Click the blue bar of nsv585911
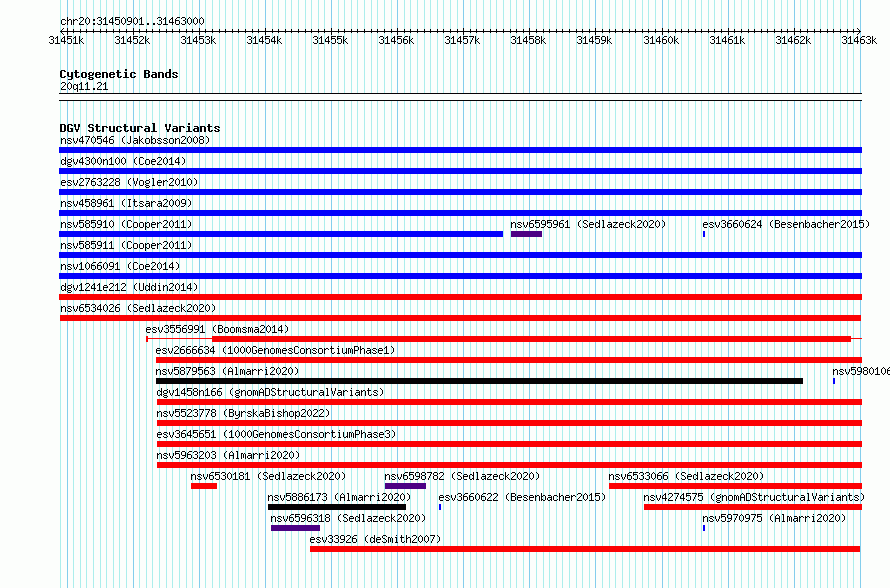The height and width of the screenshot is (588, 890). (x=460, y=255)
